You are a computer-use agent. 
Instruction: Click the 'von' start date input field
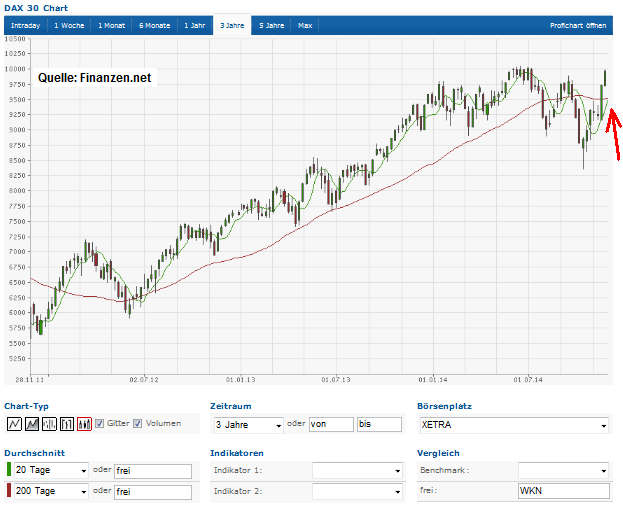point(332,425)
